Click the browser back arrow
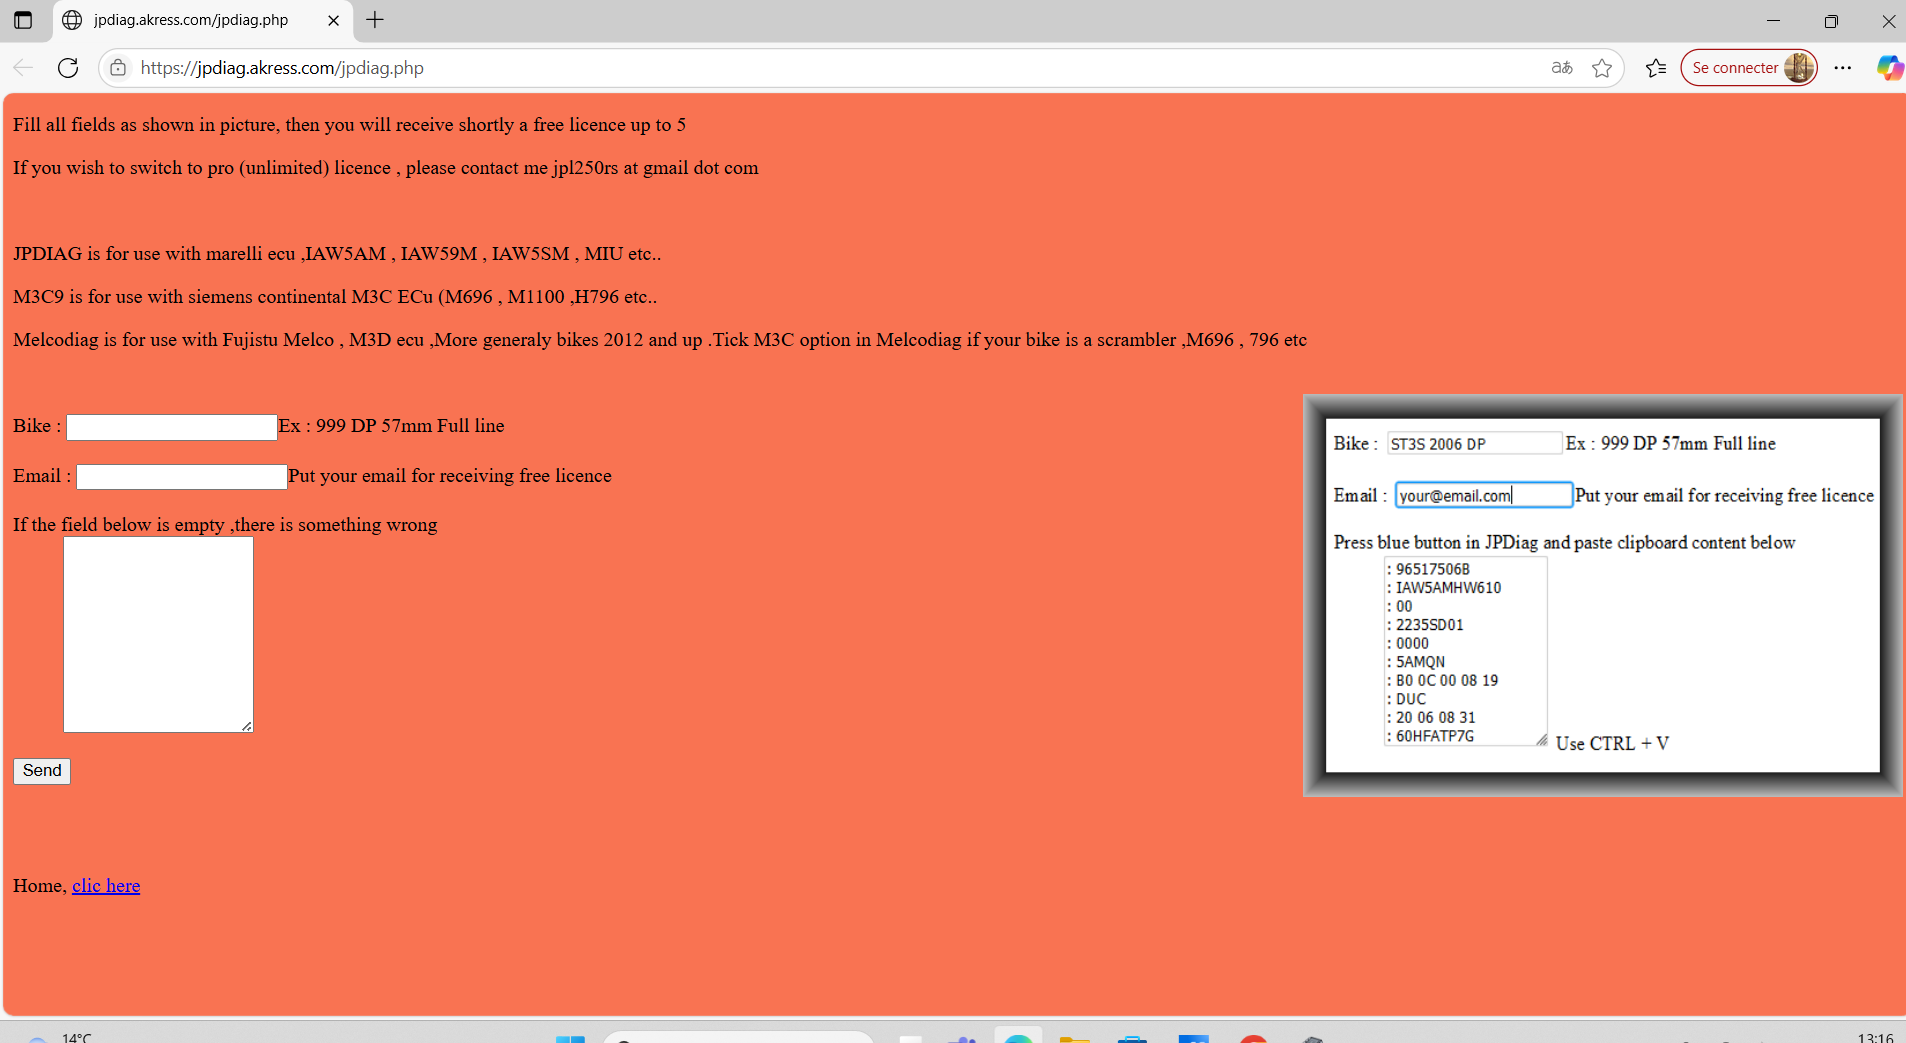The width and height of the screenshot is (1906, 1043). coord(23,68)
